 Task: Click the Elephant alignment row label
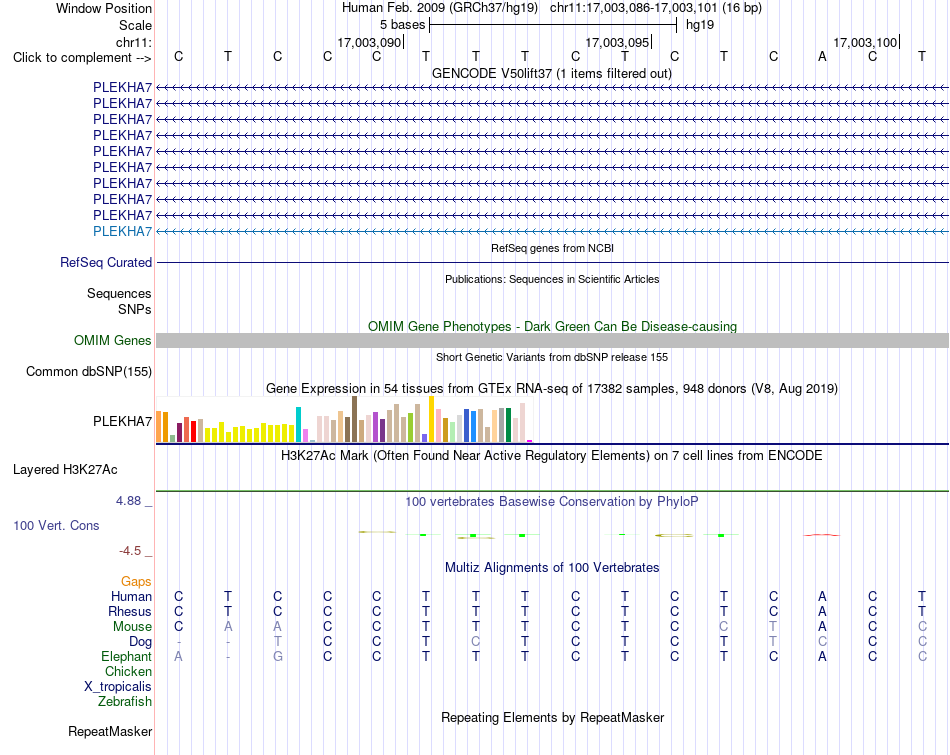126,656
